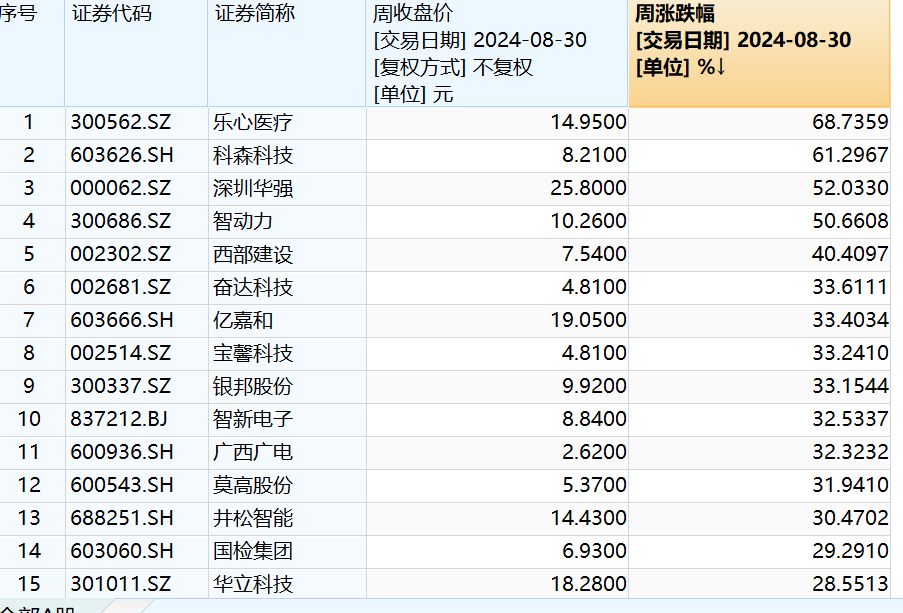Select stock code 002302.SZ
The image size is (903, 613).
click(121, 254)
